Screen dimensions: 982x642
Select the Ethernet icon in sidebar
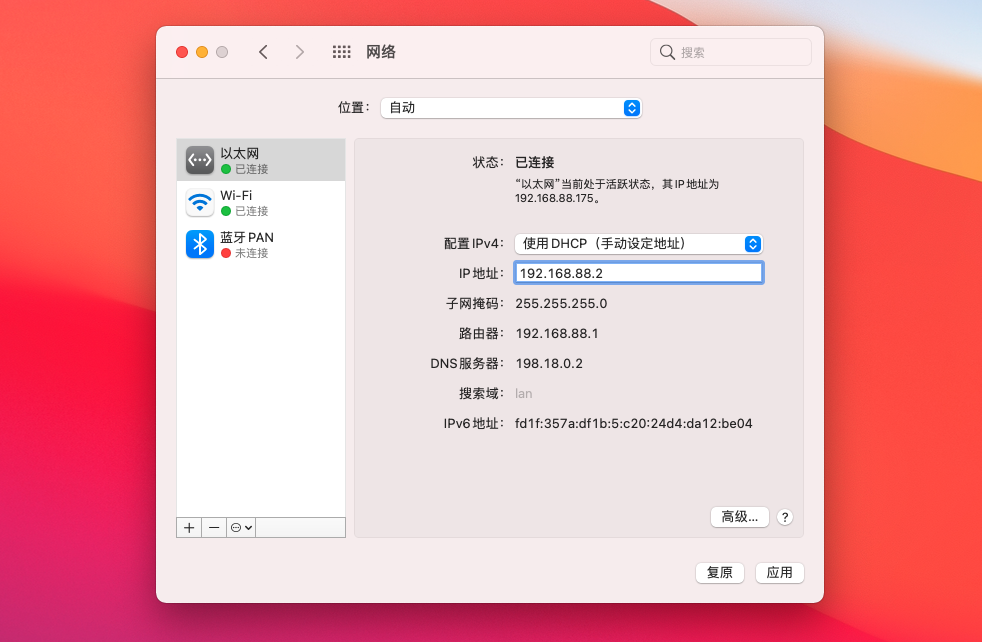pos(200,160)
